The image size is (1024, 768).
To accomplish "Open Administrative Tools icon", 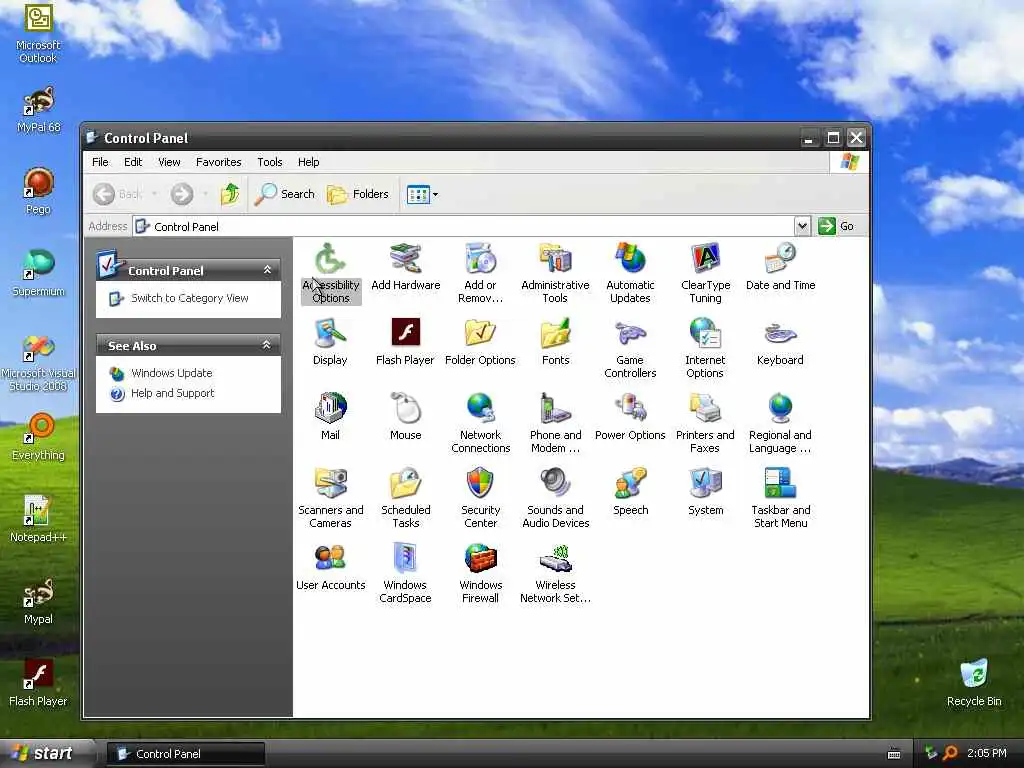I will [x=555, y=273].
